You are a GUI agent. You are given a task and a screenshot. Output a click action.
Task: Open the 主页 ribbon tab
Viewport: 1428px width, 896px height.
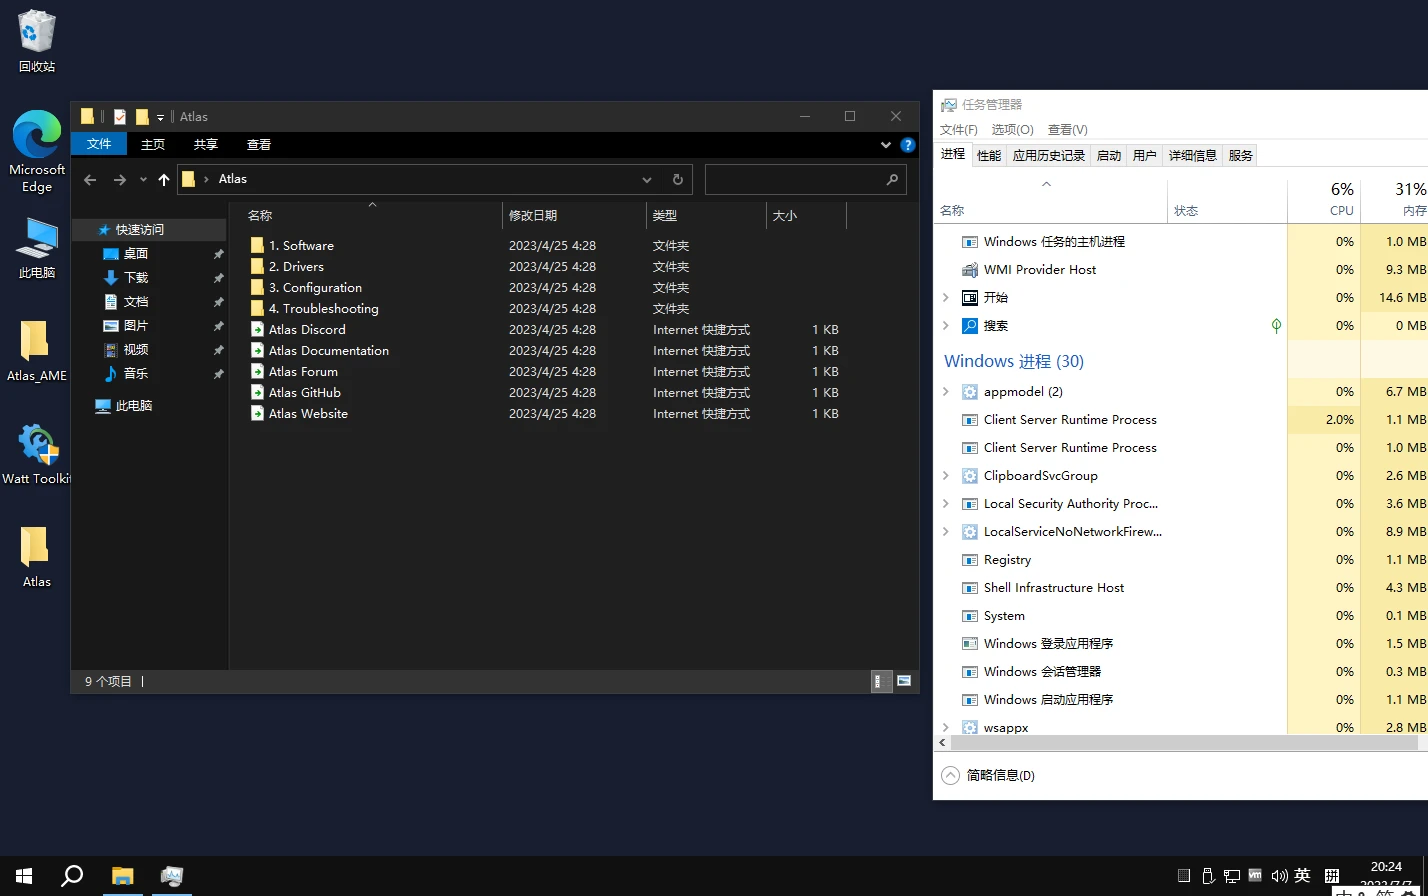tap(153, 145)
